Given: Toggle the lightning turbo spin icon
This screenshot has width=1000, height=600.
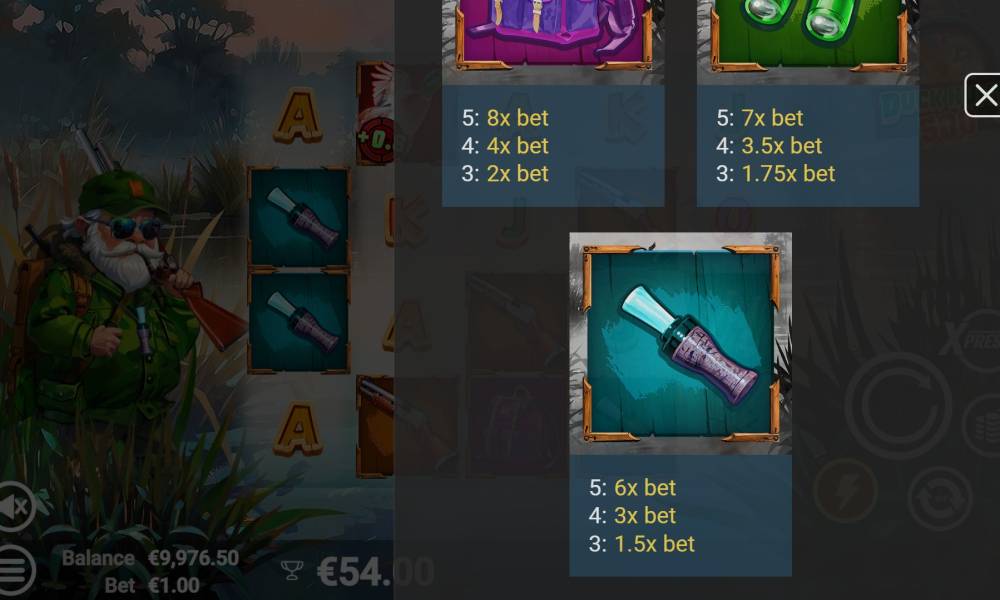Looking at the screenshot, I should (845, 492).
